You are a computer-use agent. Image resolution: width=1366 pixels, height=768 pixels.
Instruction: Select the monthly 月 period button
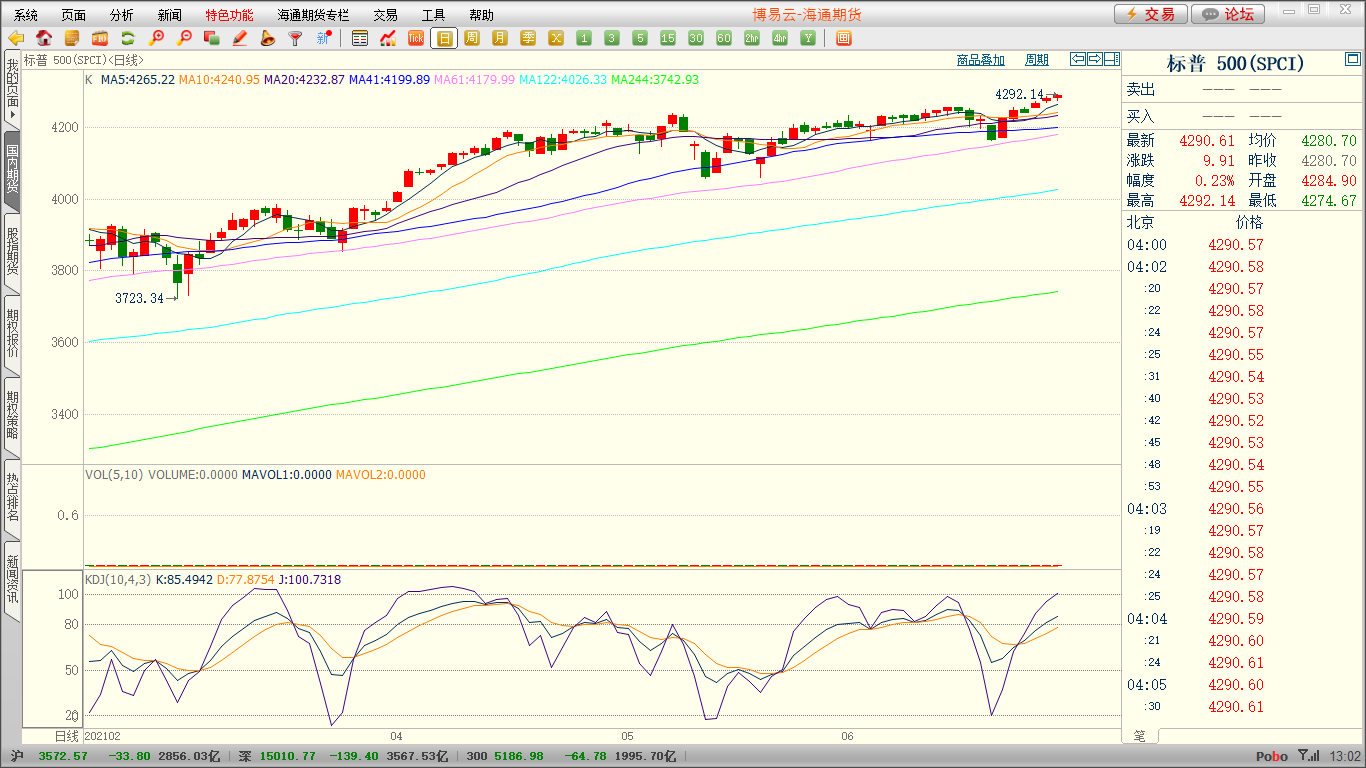[x=500, y=39]
